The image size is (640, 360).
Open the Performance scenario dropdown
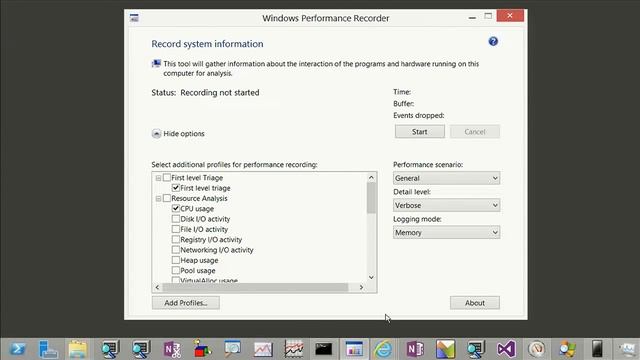[x=447, y=178]
